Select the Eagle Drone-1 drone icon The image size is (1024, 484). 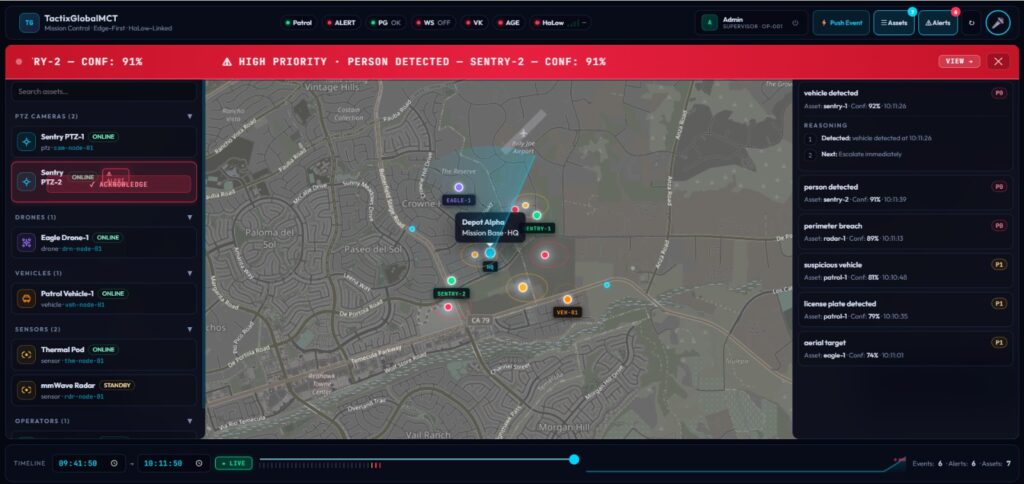(x=26, y=242)
